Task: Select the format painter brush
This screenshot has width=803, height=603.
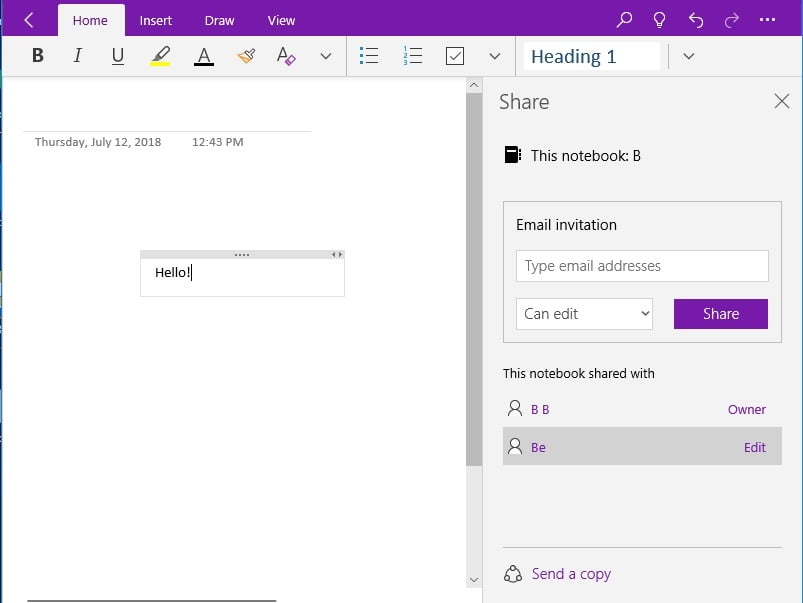Action: click(246, 55)
